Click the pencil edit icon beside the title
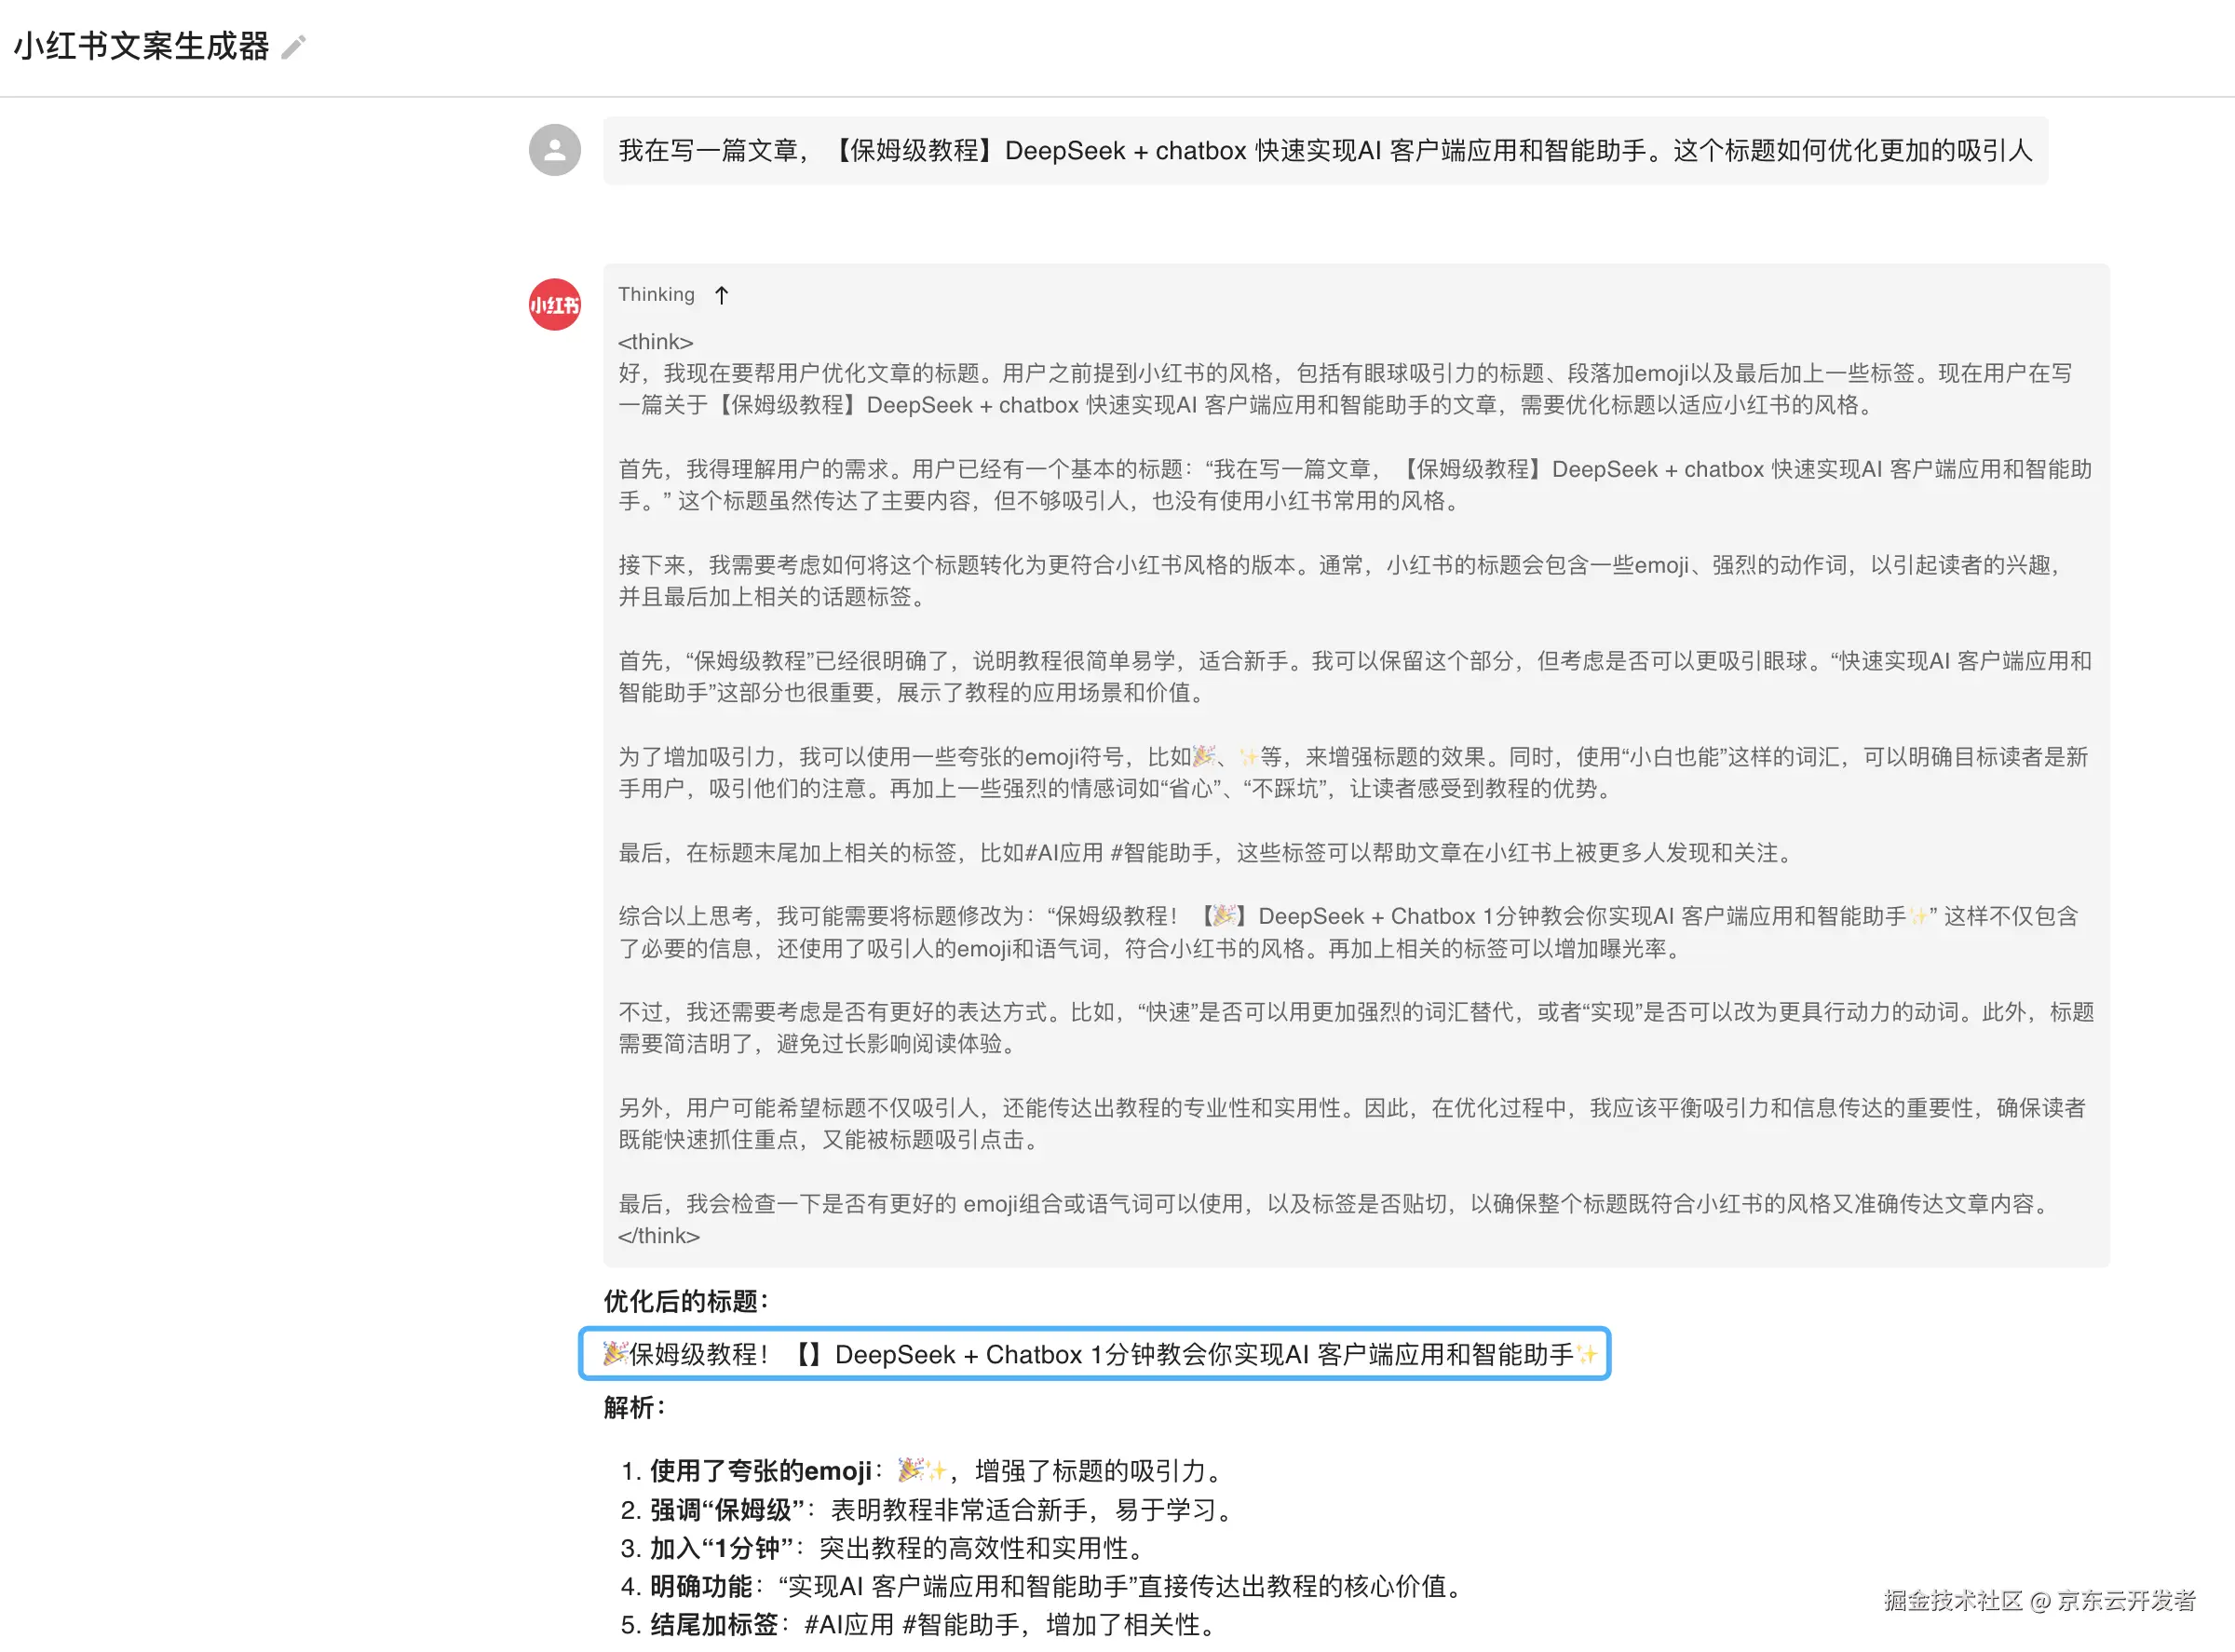This screenshot has width=2235, height=1652. pyautogui.click(x=293, y=47)
